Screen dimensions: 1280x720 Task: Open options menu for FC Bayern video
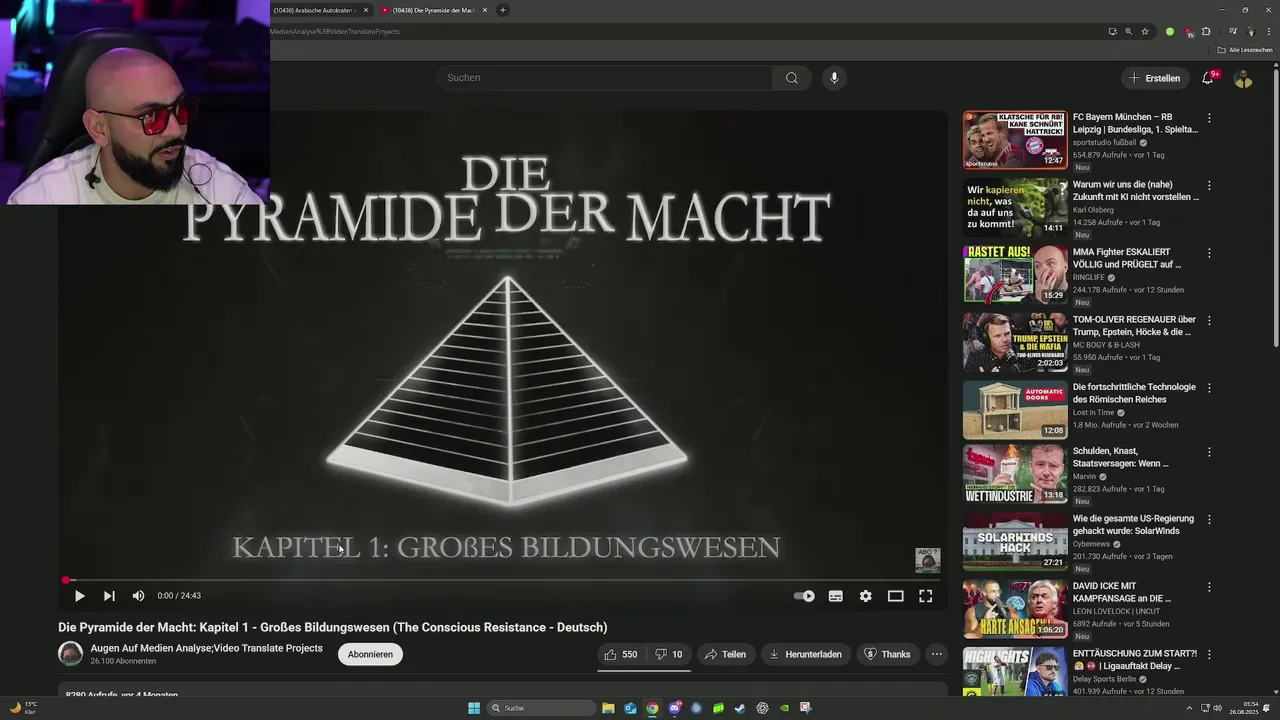[1209, 118]
